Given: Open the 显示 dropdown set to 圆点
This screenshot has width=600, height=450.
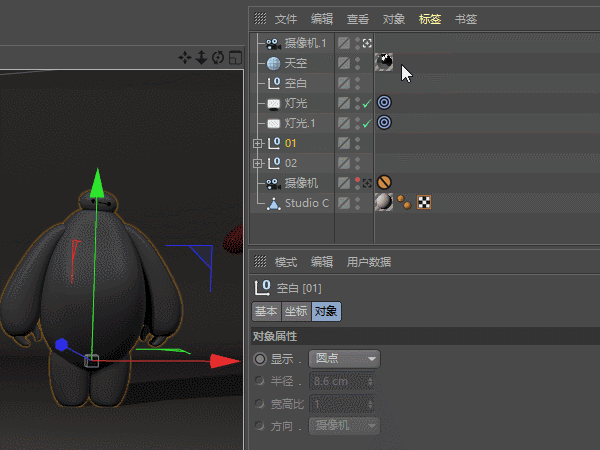Looking at the screenshot, I should [344, 359].
